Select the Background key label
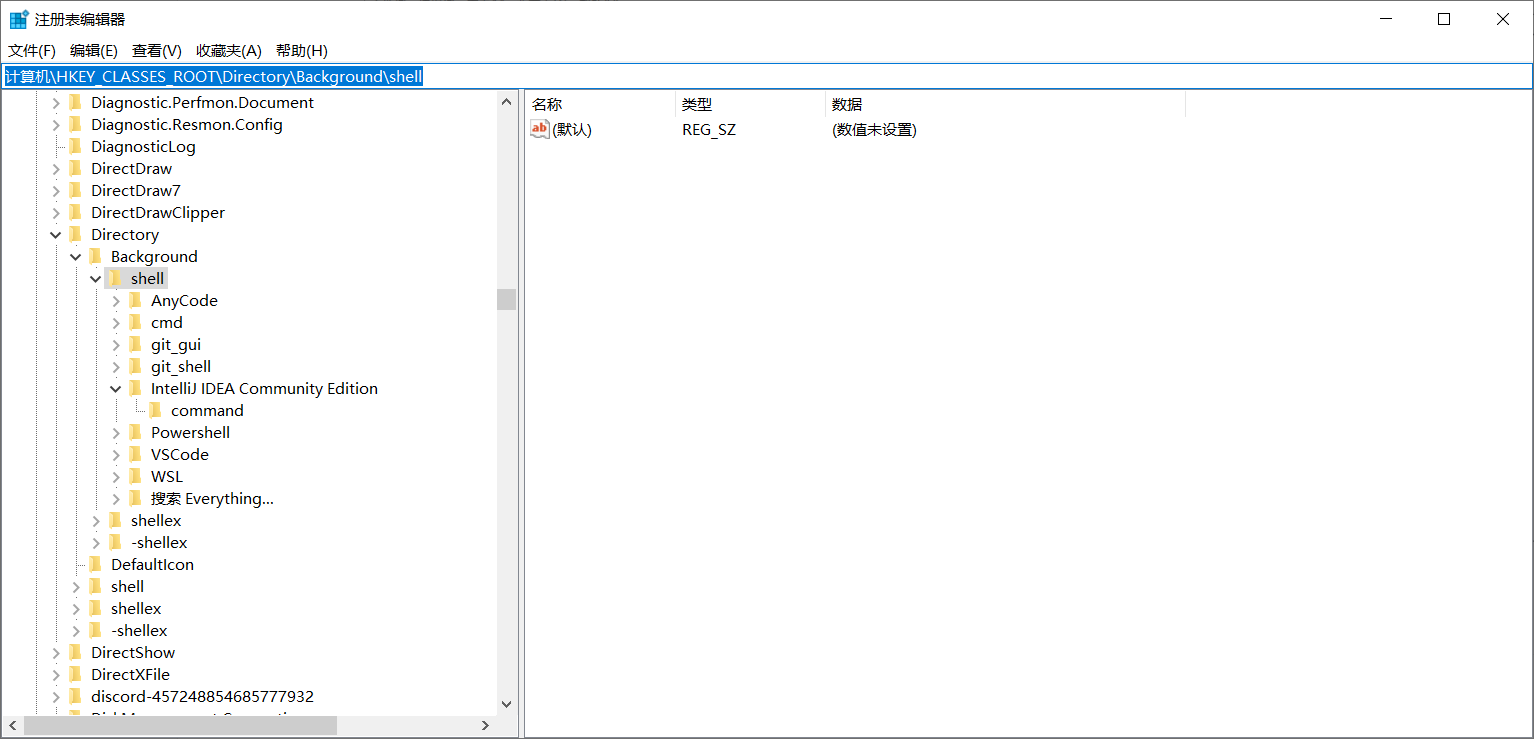 (x=154, y=257)
